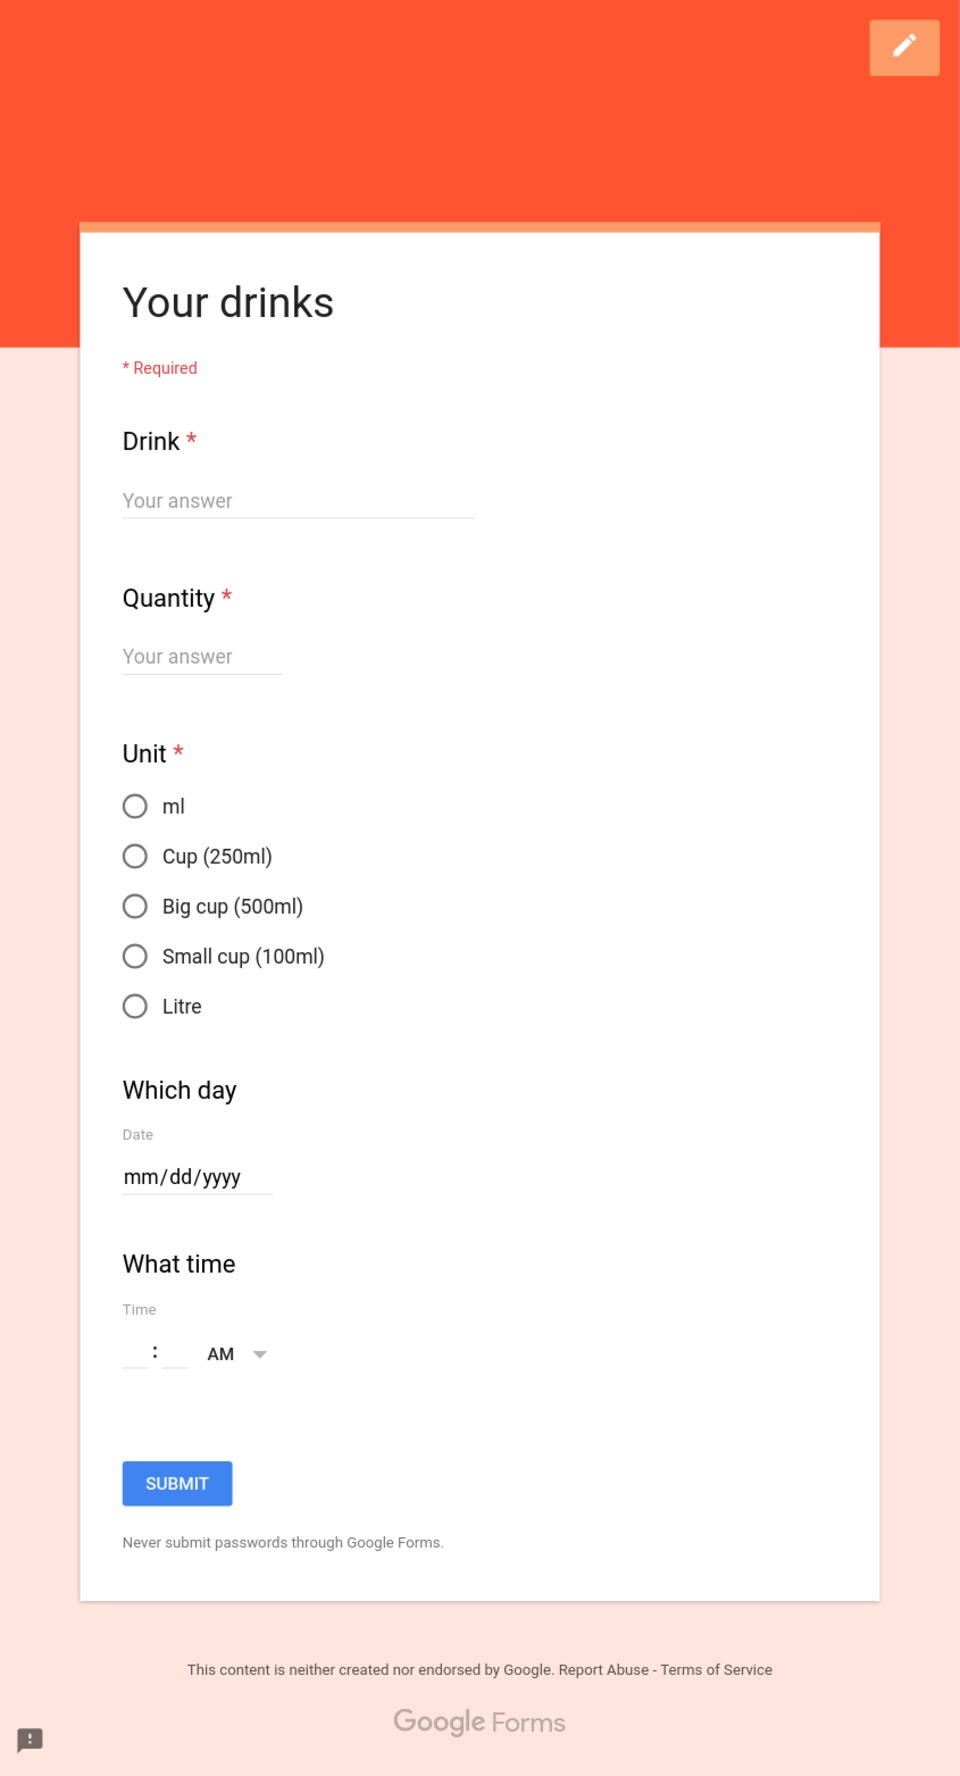This screenshot has height=1776, width=960.
Task: Select Cup (250ml) as the unit
Action: [x=134, y=856]
